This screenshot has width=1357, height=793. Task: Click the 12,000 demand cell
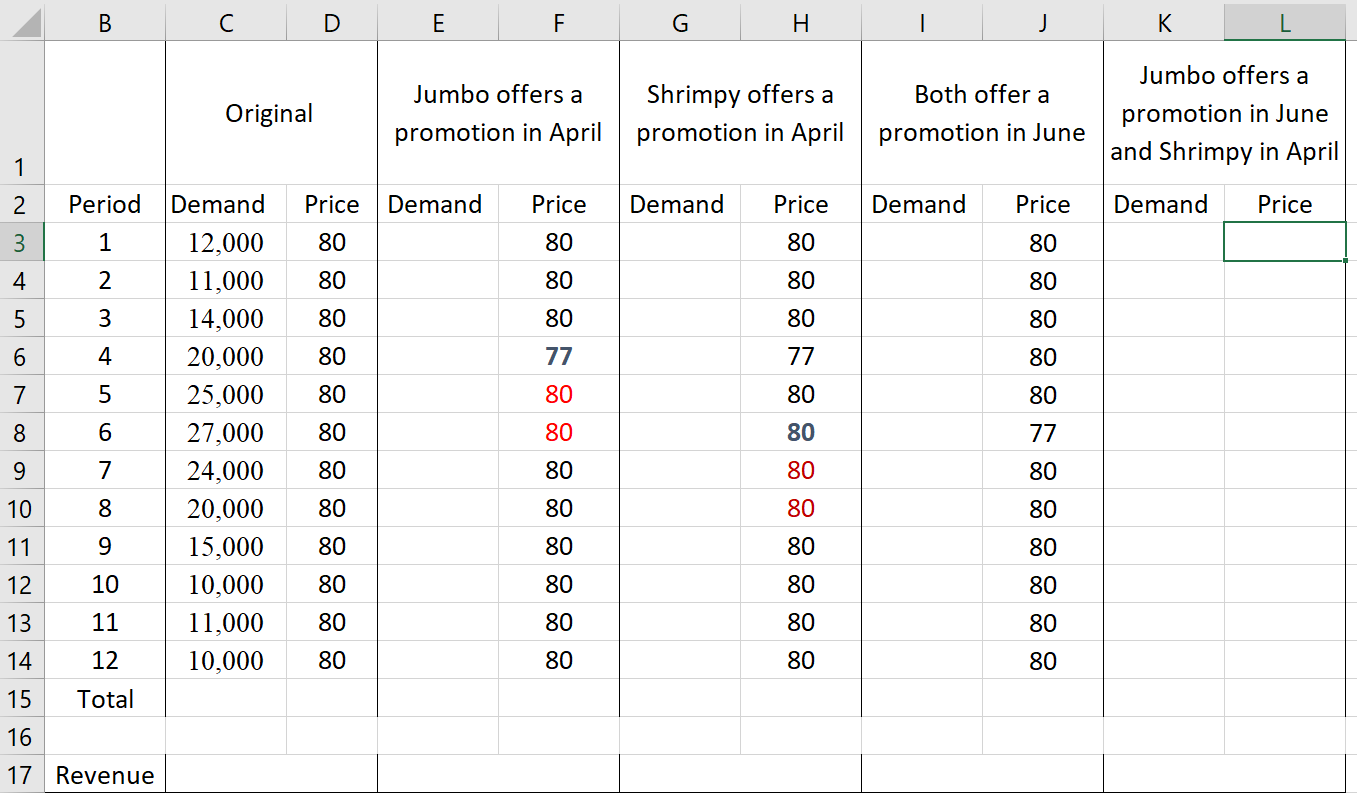pyautogui.click(x=226, y=242)
